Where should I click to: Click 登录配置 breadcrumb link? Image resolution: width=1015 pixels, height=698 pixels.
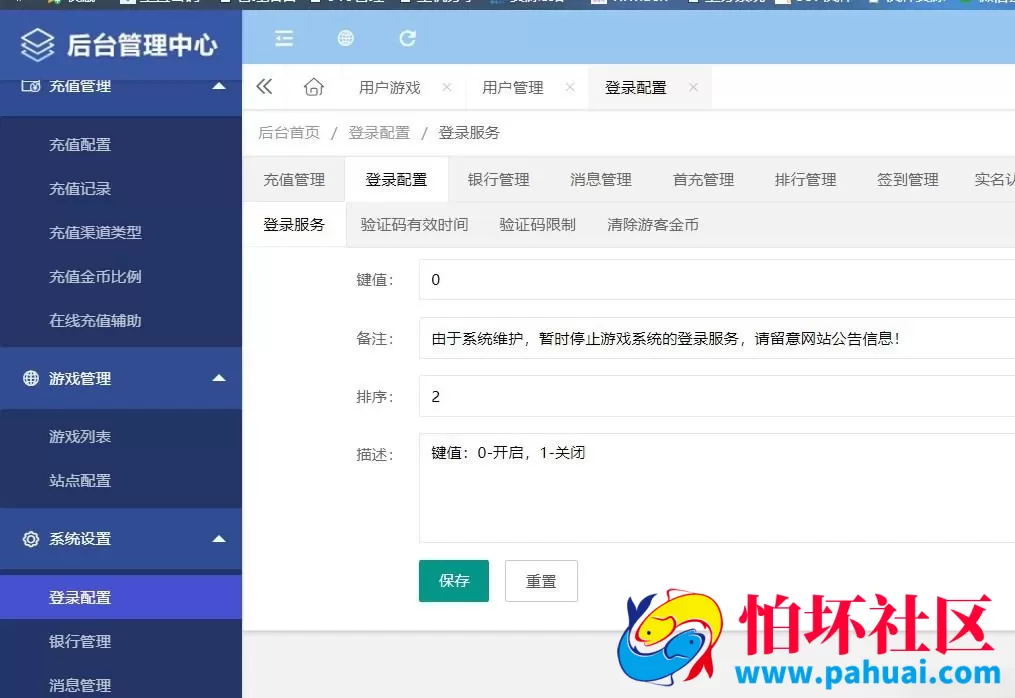click(379, 133)
